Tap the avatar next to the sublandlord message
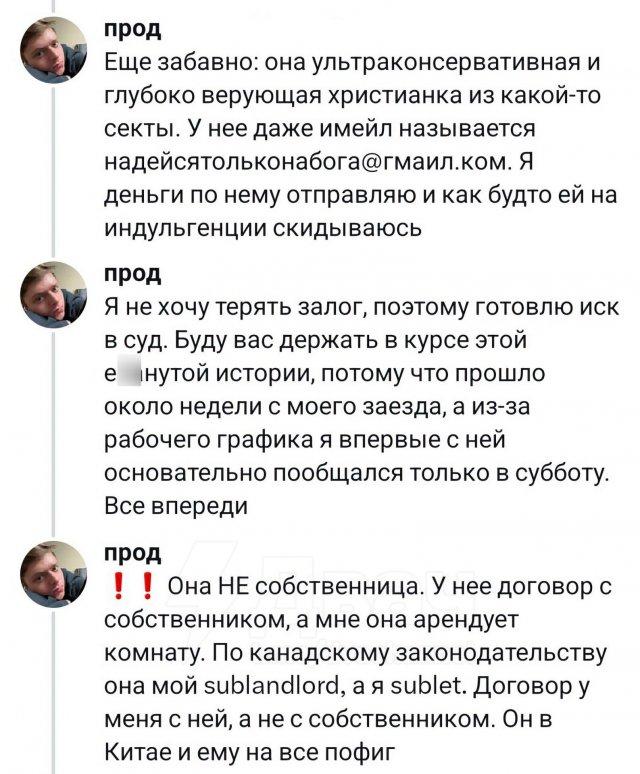The height and width of the screenshot is (774, 640). point(54,574)
